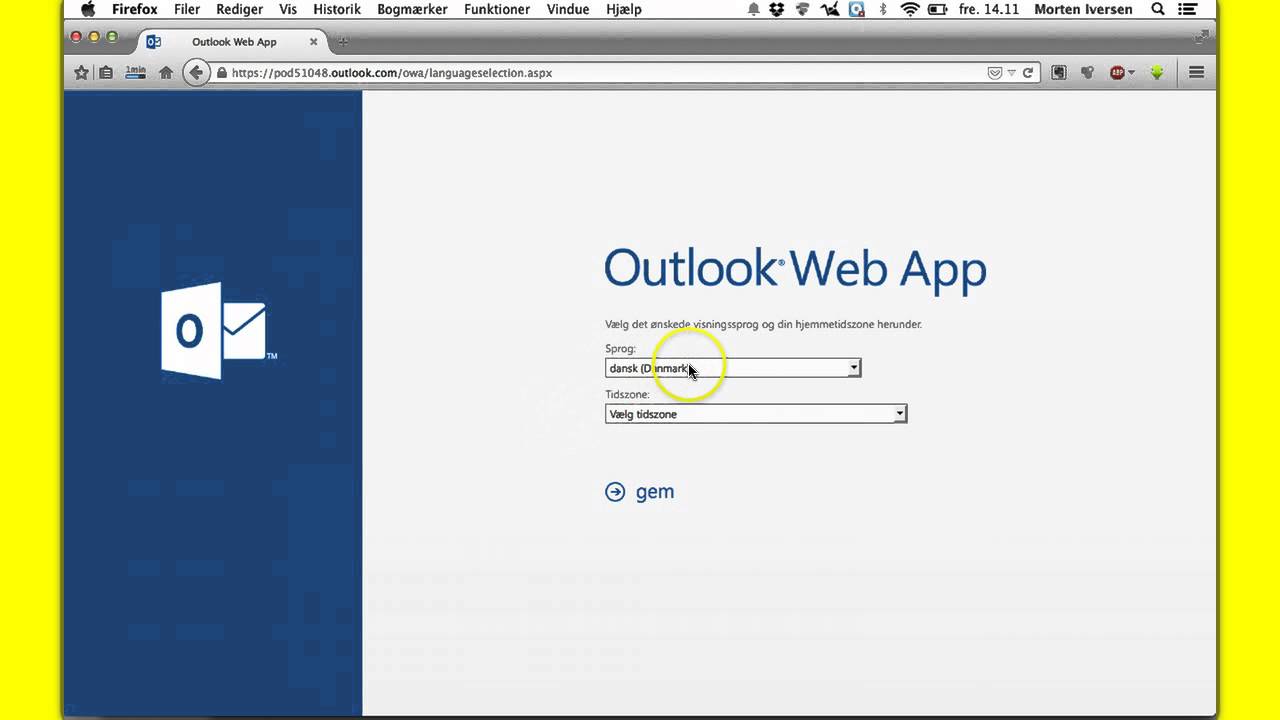Open the Firefox hamburger menu

[1196, 73]
